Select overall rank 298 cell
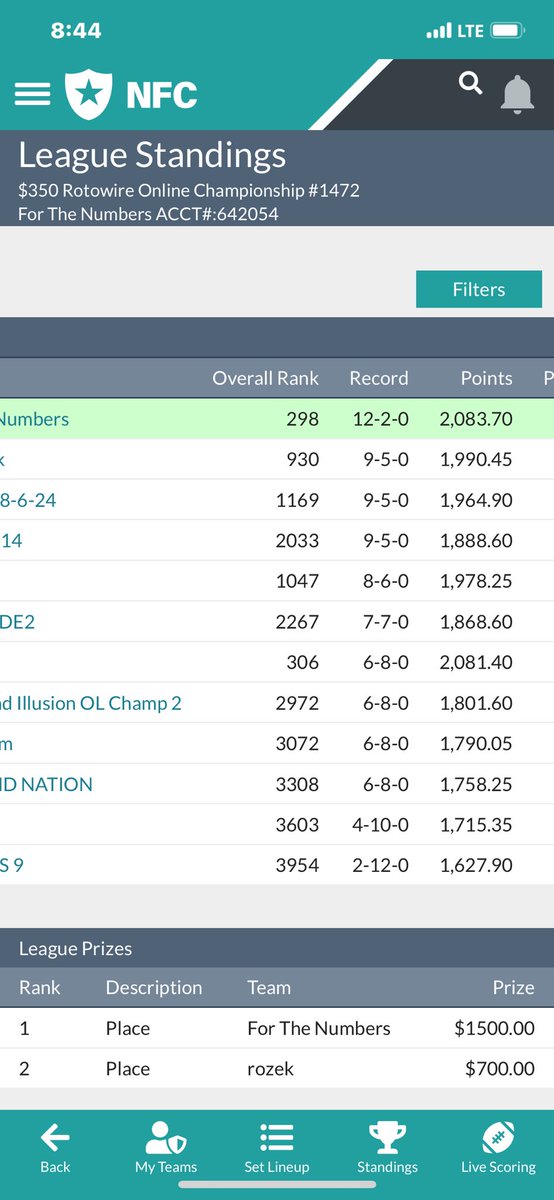Screen dimensions: 554x1200 (302, 419)
